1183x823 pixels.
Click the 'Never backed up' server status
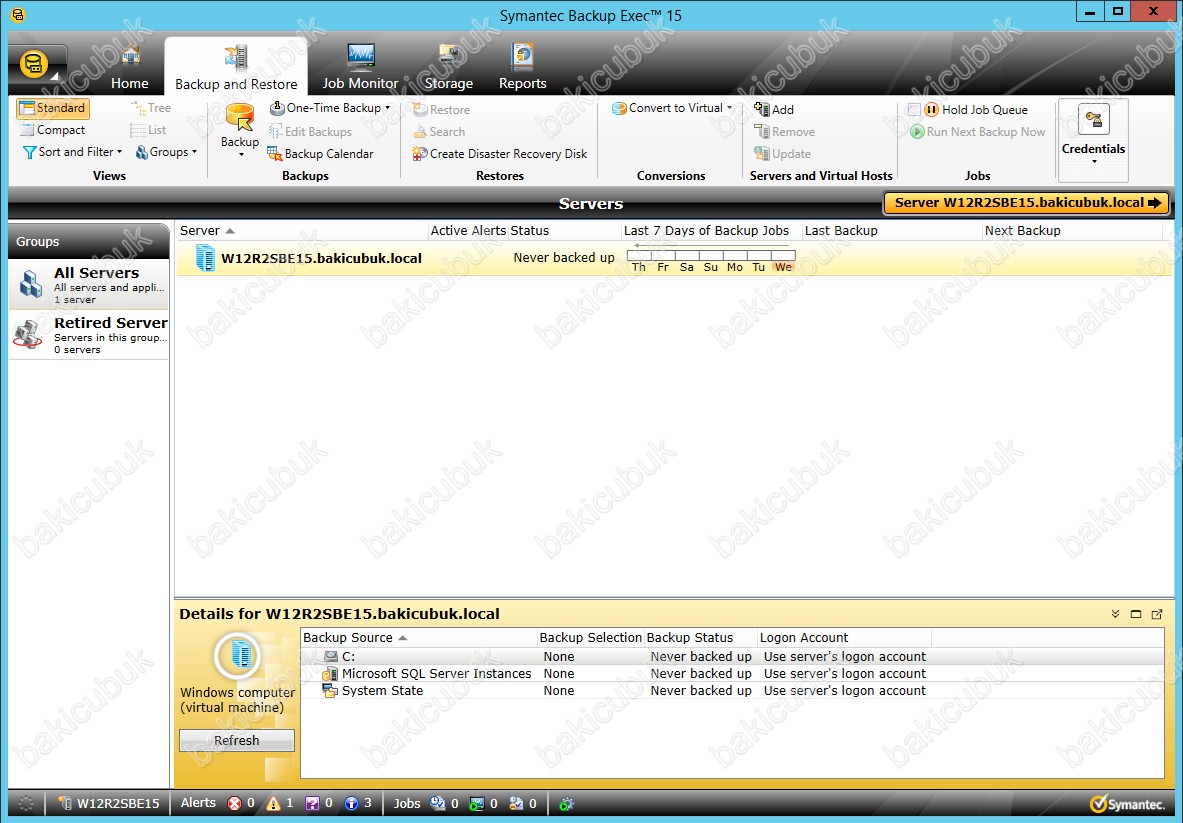[564, 257]
